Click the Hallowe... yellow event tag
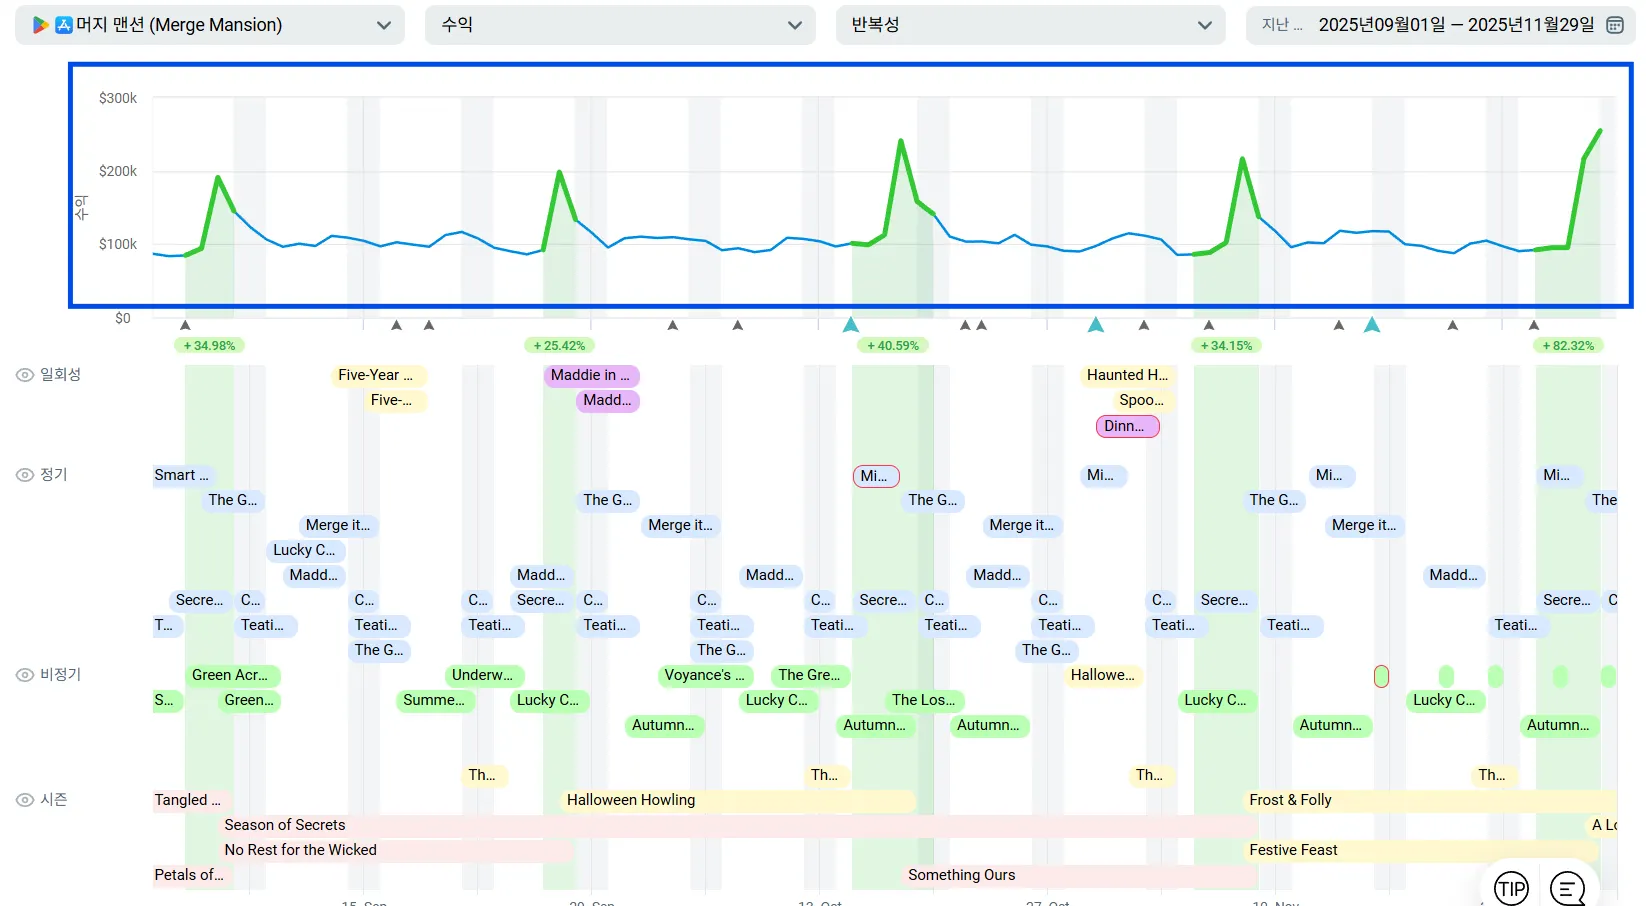The height and width of the screenshot is (906, 1646). (1103, 676)
